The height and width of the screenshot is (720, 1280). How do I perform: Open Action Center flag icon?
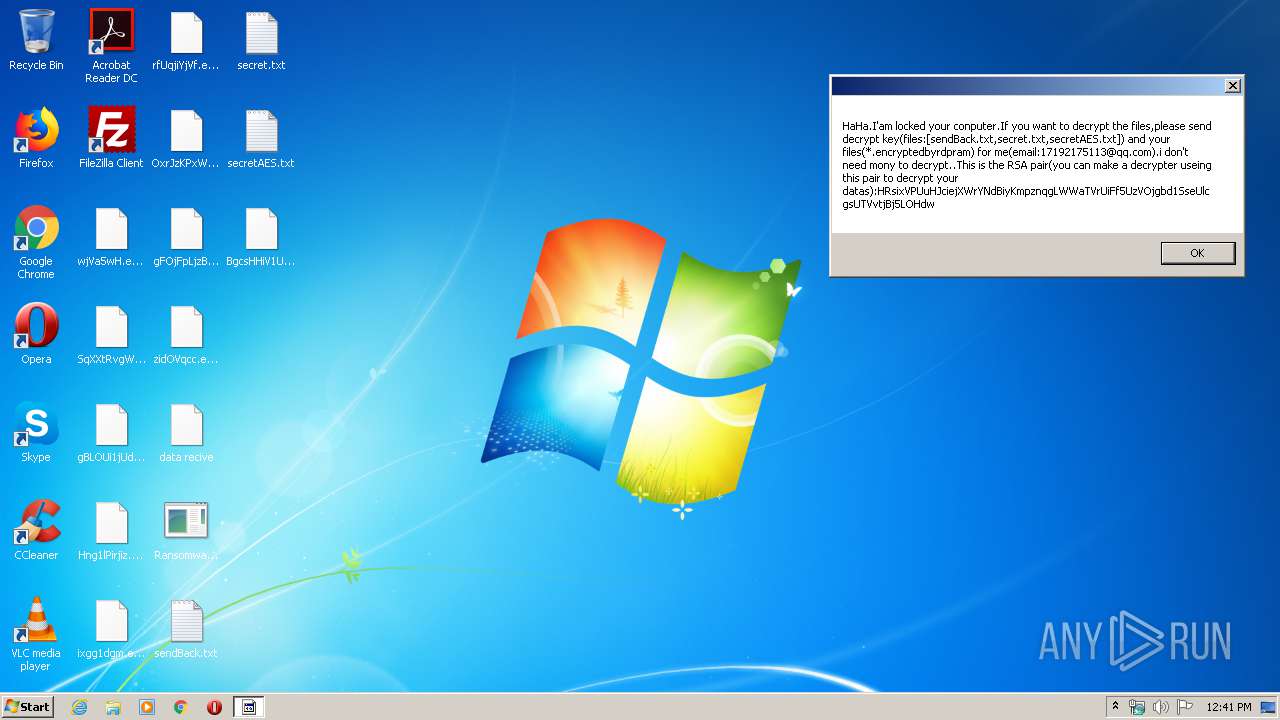coord(1184,707)
